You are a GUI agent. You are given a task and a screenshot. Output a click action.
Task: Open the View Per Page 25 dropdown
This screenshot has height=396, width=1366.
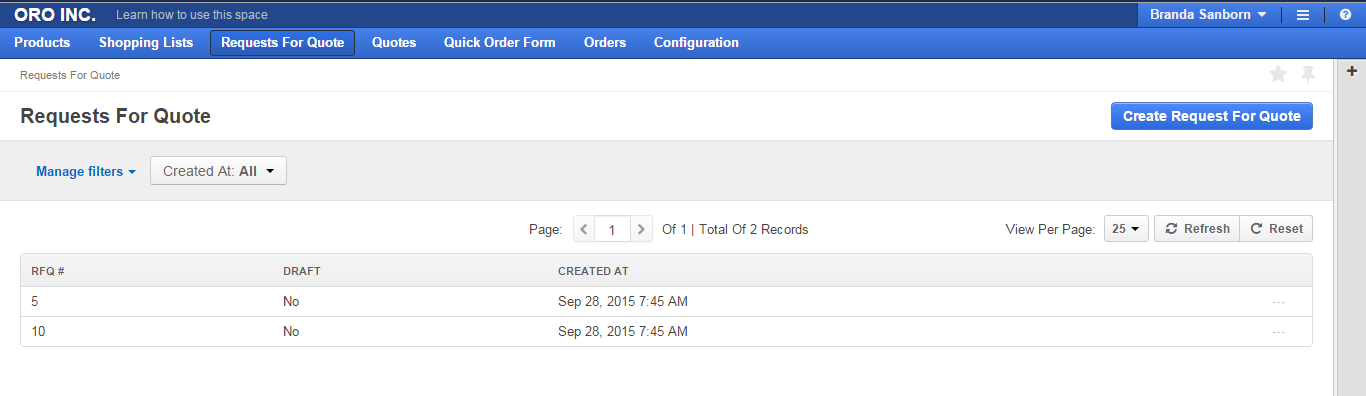point(1126,229)
